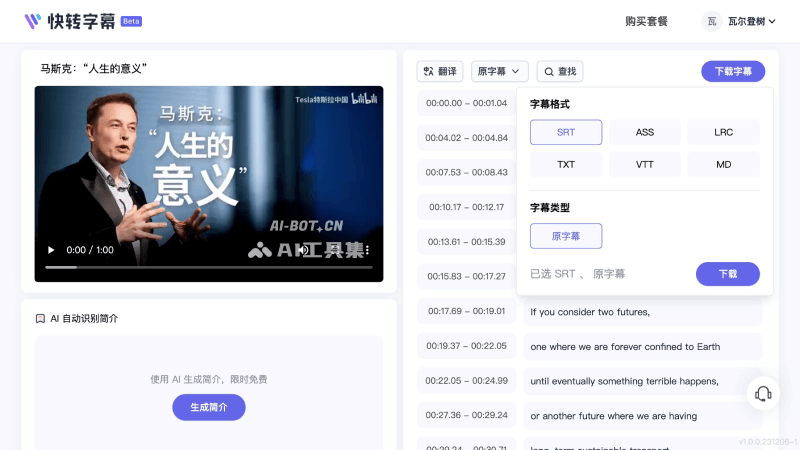The width and height of the screenshot is (800, 450).
Task: Open the 下载字幕 download panel button
Action: click(733, 71)
